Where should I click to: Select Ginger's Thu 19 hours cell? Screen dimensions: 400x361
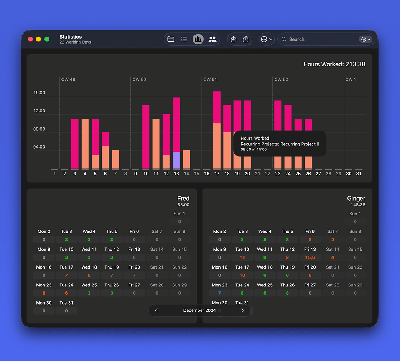pyautogui.click(x=287, y=275)
